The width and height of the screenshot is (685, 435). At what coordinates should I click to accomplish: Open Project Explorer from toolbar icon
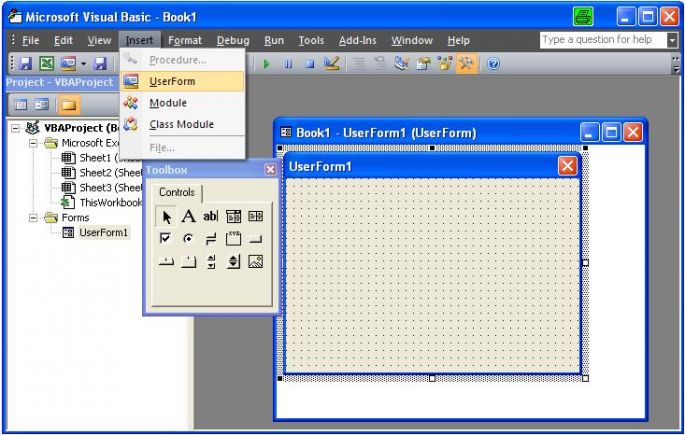[401, 64]
